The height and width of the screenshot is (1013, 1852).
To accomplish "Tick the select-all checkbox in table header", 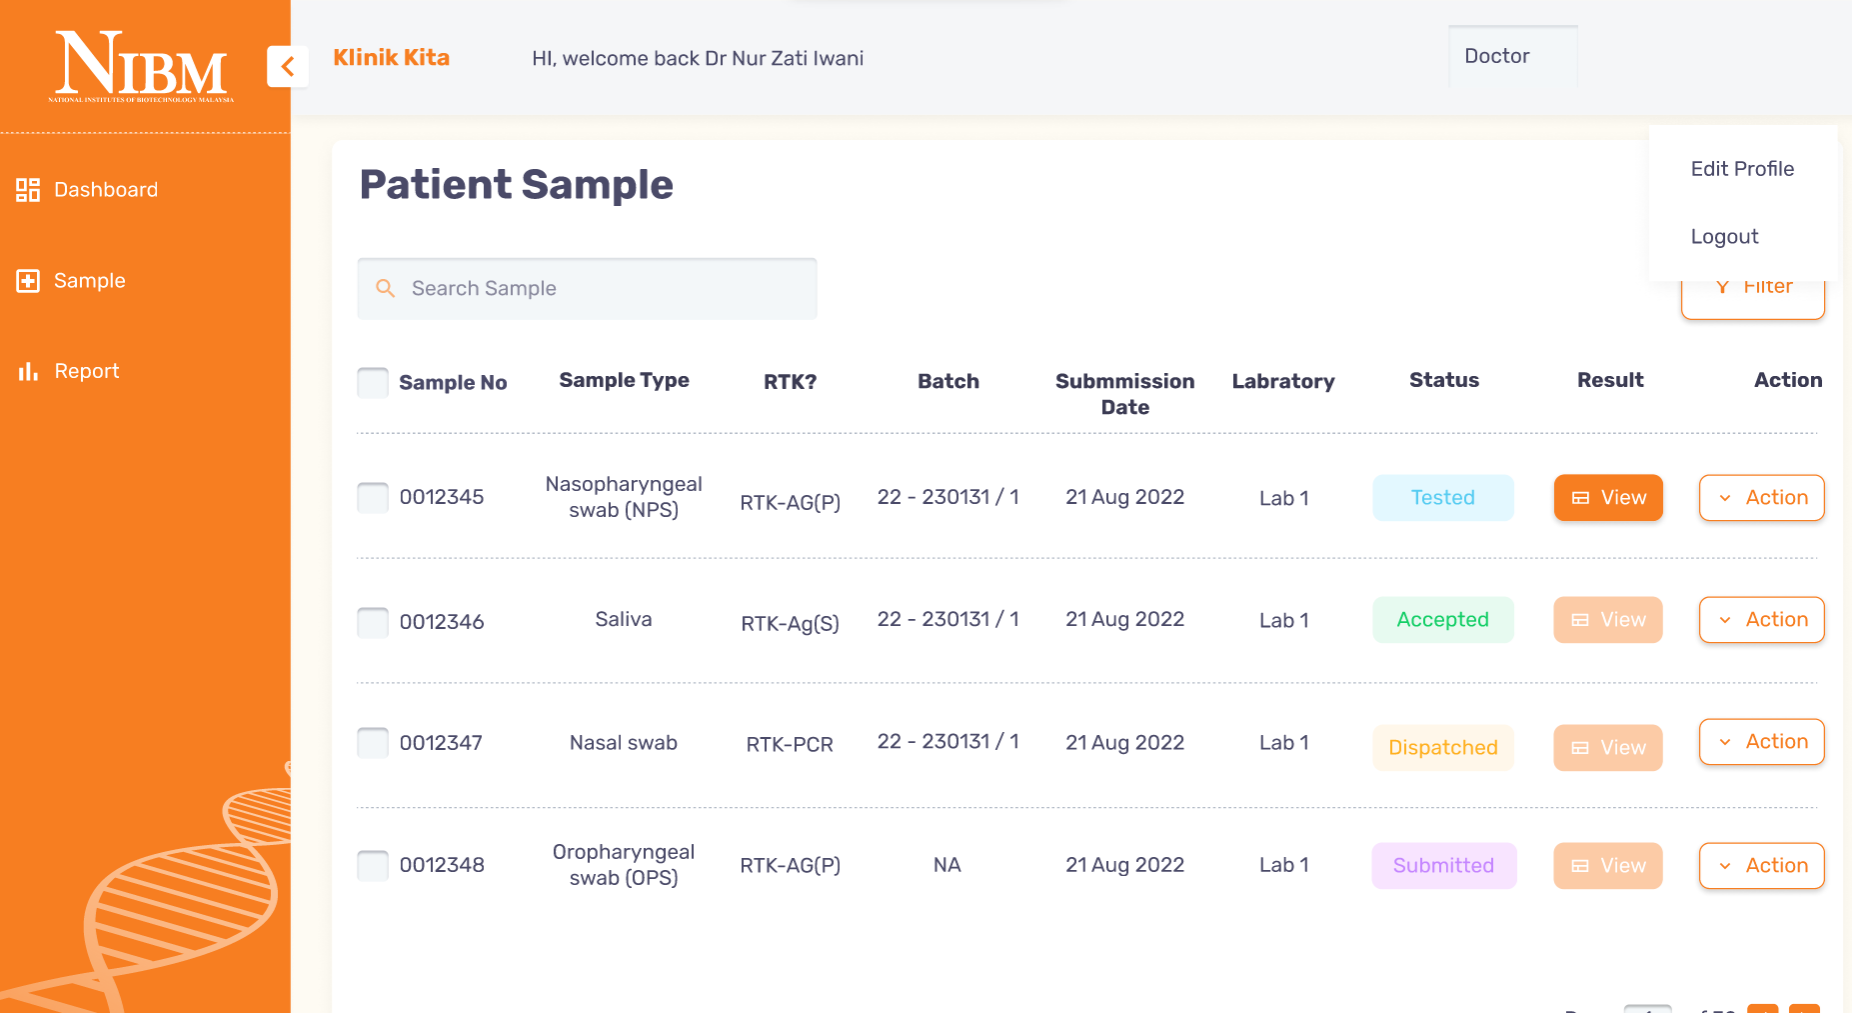I will click(372, 382).
